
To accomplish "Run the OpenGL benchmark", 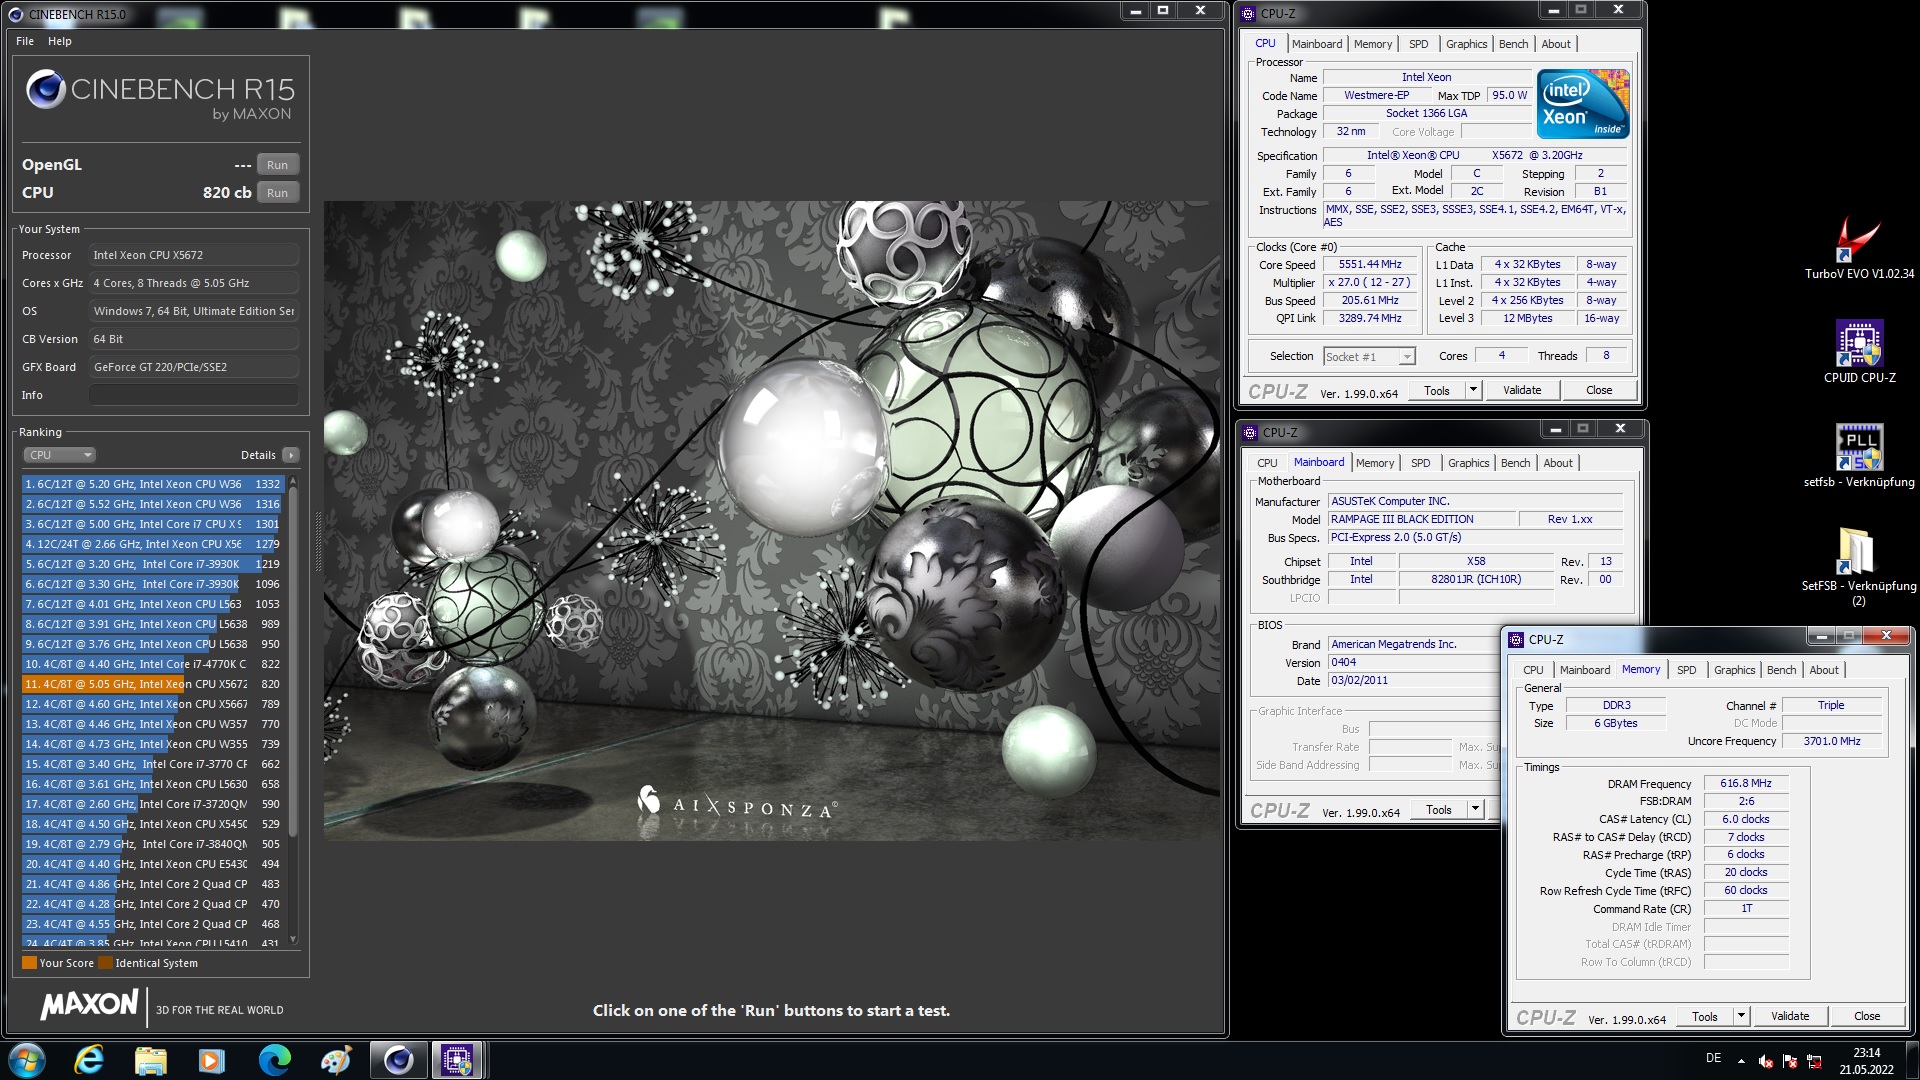I will click(277, 165).
